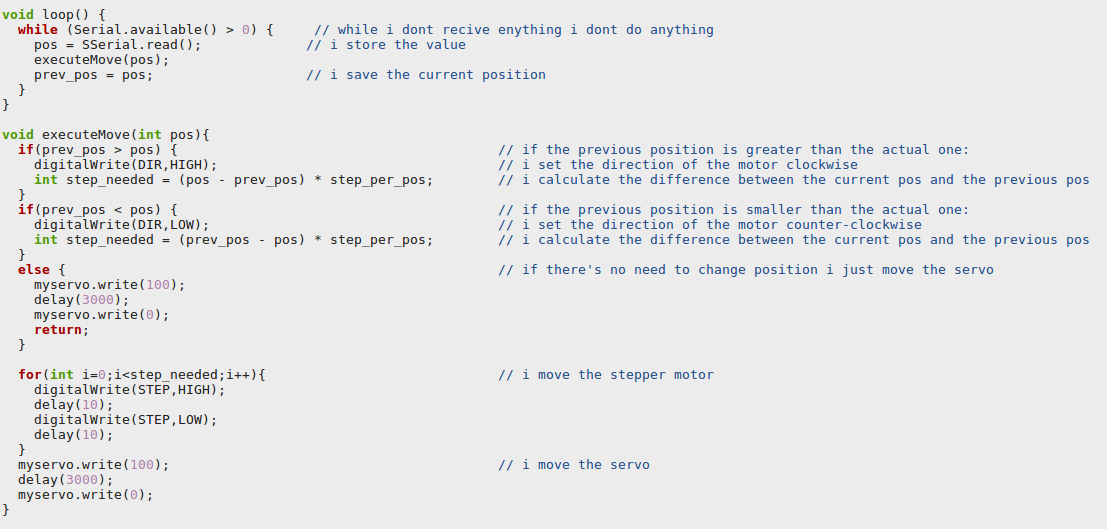Image resolution: width=1107 pixels, height=529 pixels.
Task: Click the for loop header with step_needed
Action: click(x=142, y=374)
